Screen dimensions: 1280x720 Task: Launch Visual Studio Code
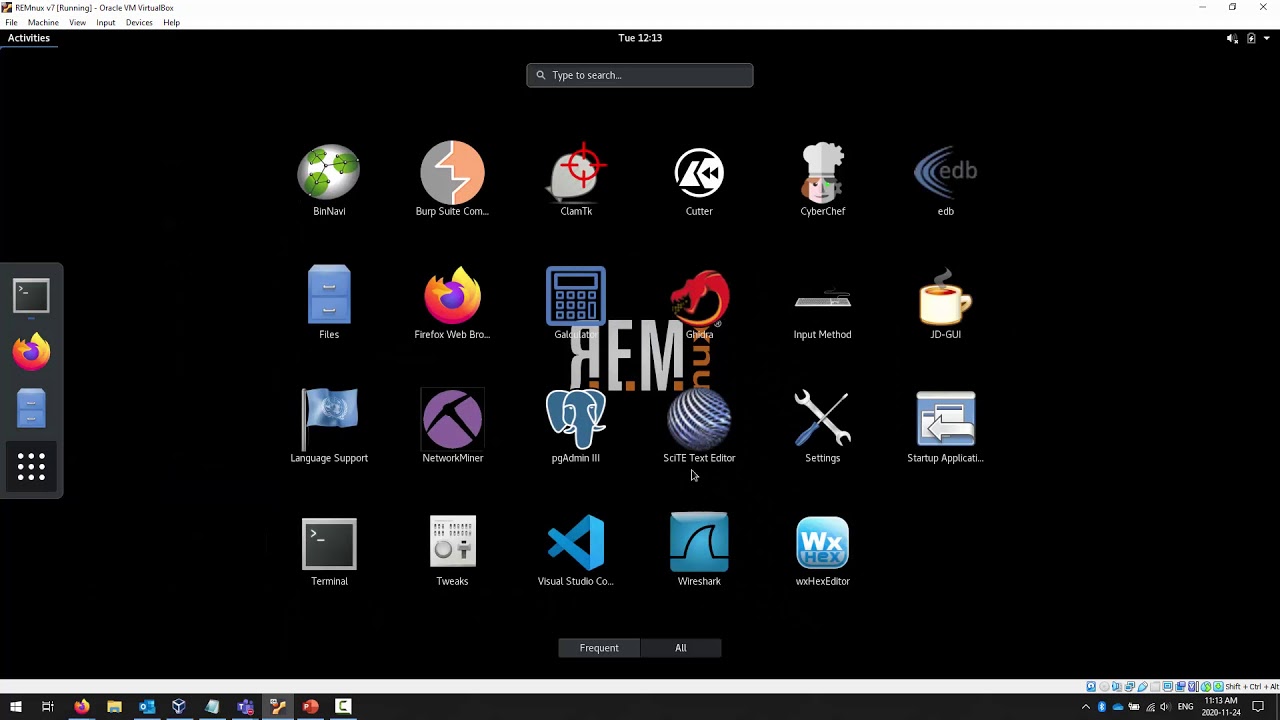click(x=576, y=550)
